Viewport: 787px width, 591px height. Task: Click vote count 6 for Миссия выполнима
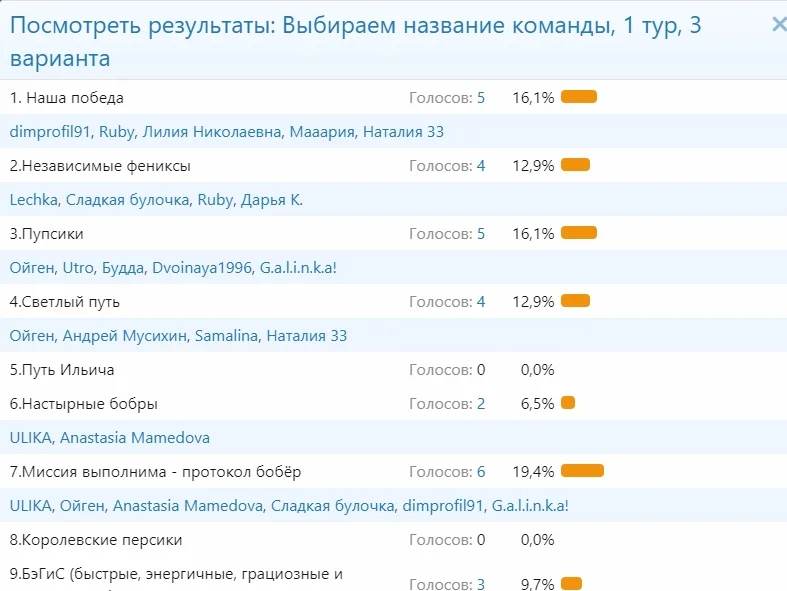[x=481, y=472]
